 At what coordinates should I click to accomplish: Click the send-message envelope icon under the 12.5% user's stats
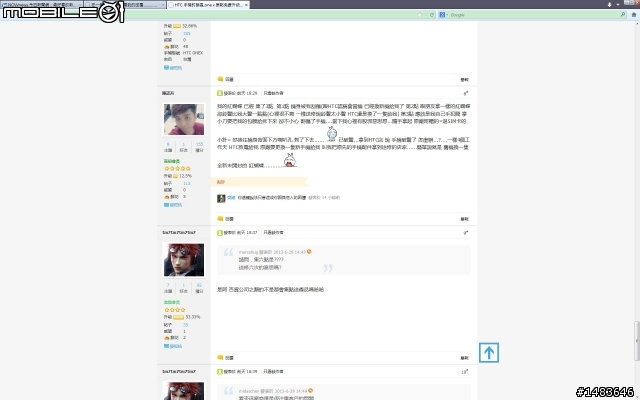pyautogui.click(x=166, y=204)
